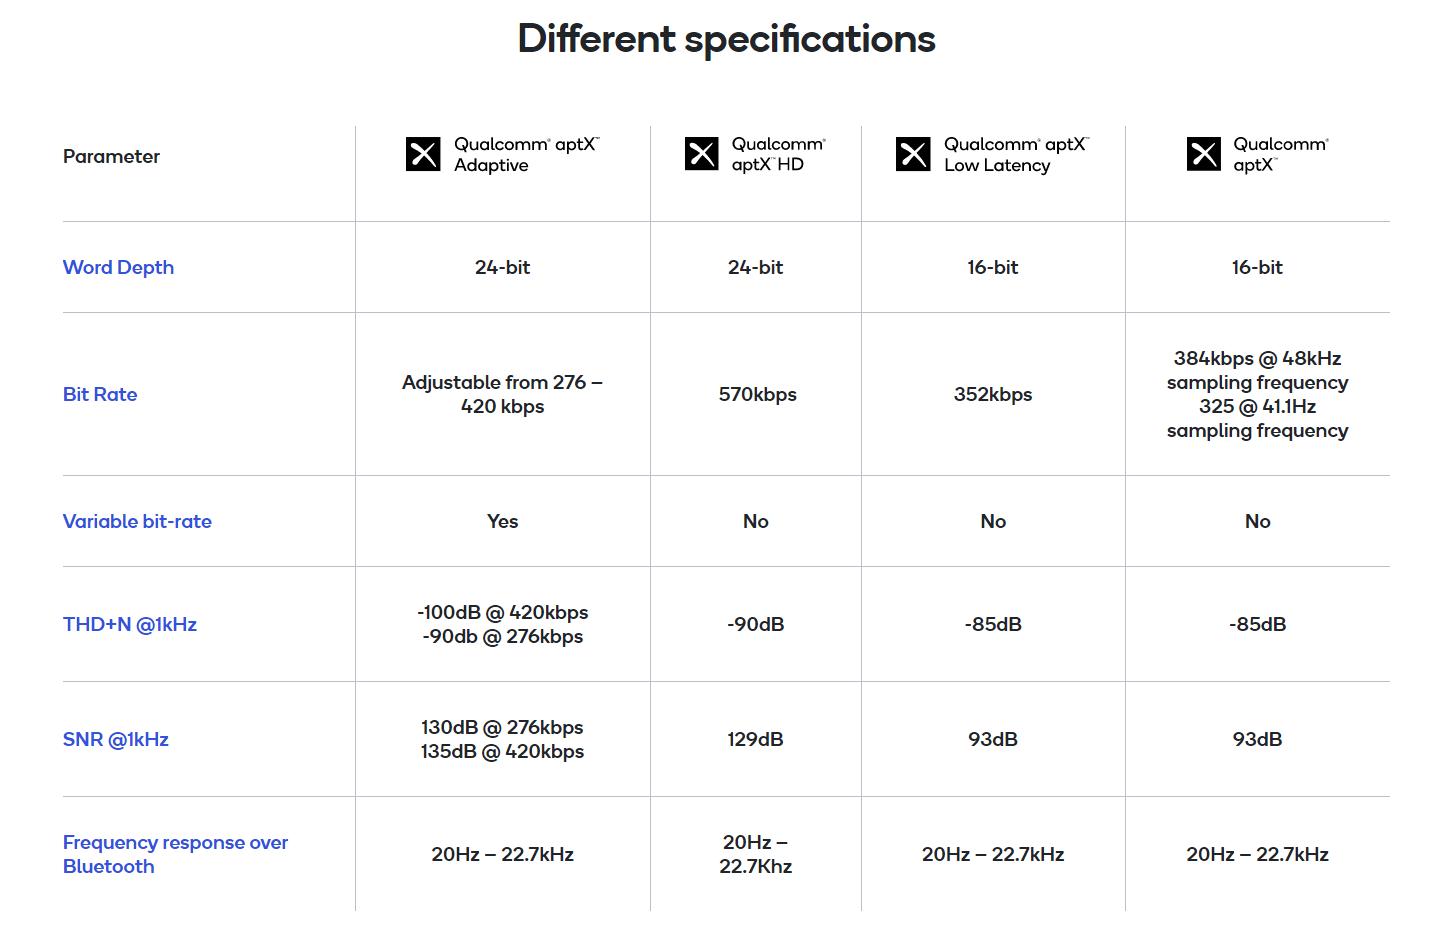Click the Yes variable bit-rate cell
Screen dimensions: 1446x926
[502, 521]
